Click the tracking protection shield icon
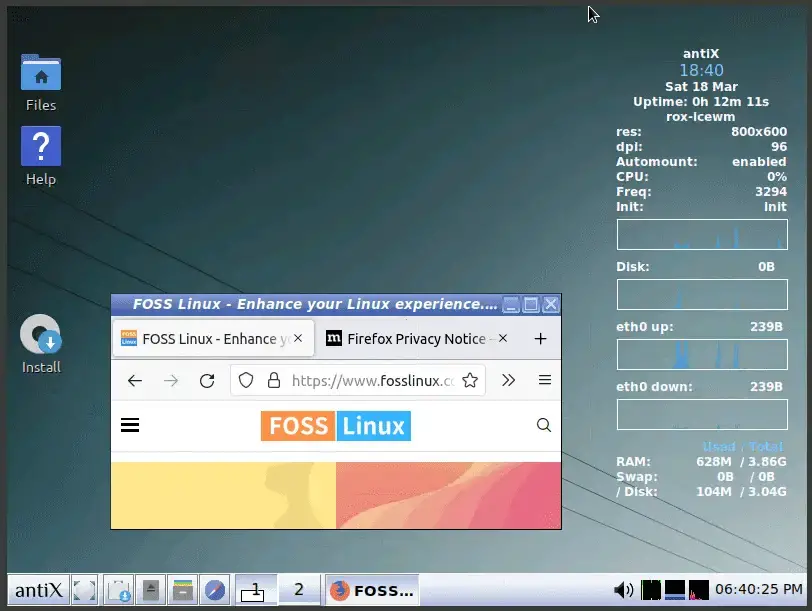This screenshot has width=812, height=611. [246, 381]
